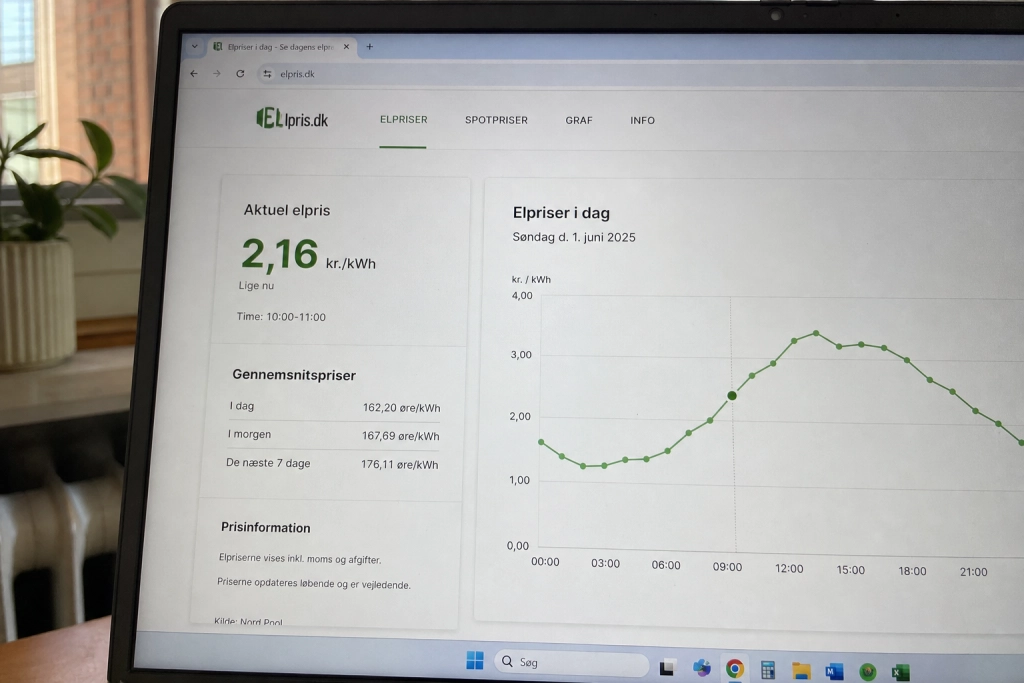This screenshot has width=1024, height=683.
Task: Click the 00:00 data point on the chart
Action: [x=541, y=442]
